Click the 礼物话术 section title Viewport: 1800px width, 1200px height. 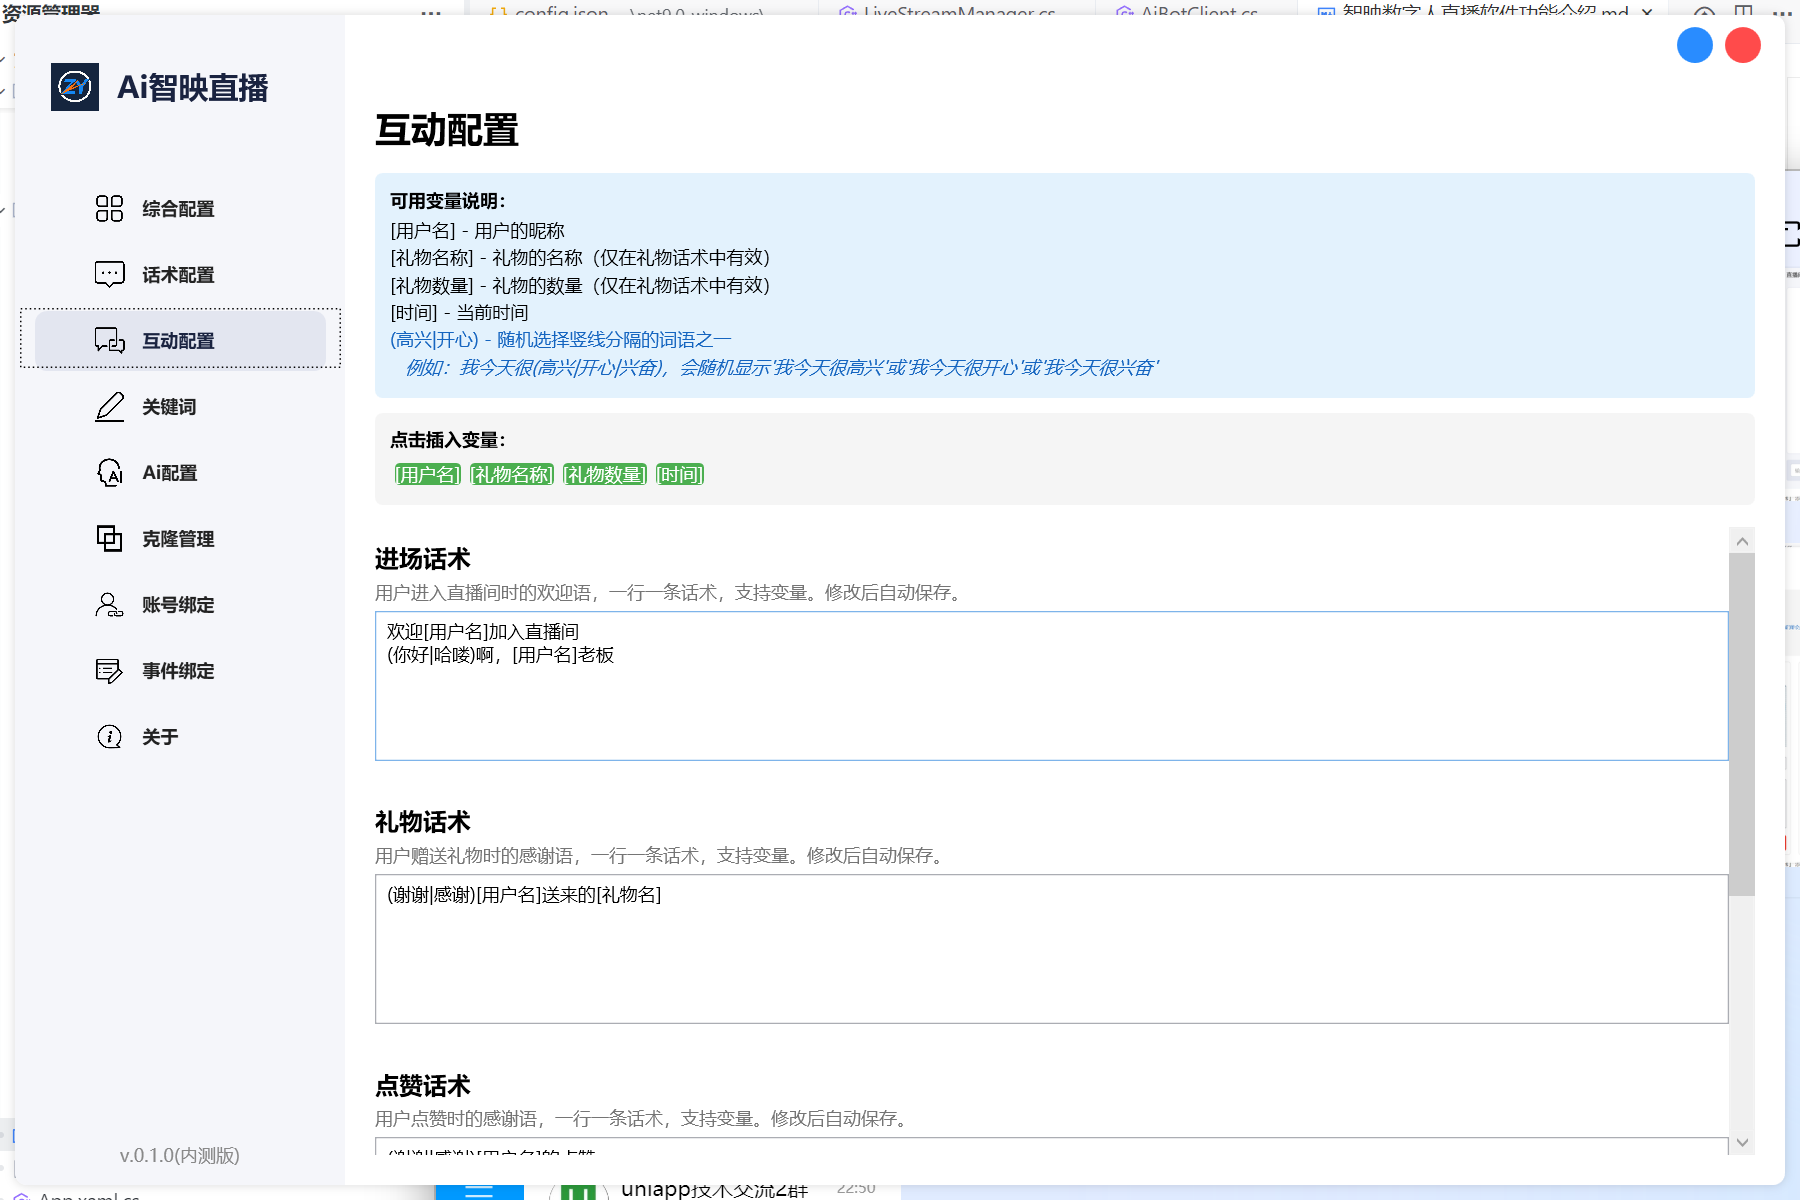coord(422,821)
